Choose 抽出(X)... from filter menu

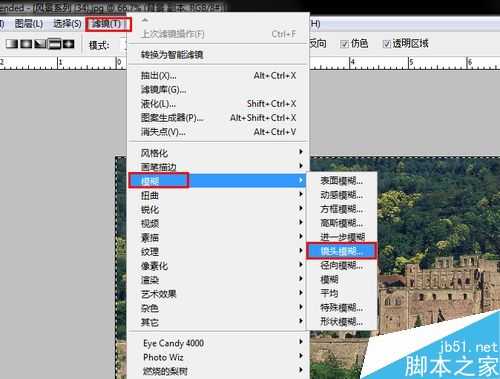tap(218, 76)
